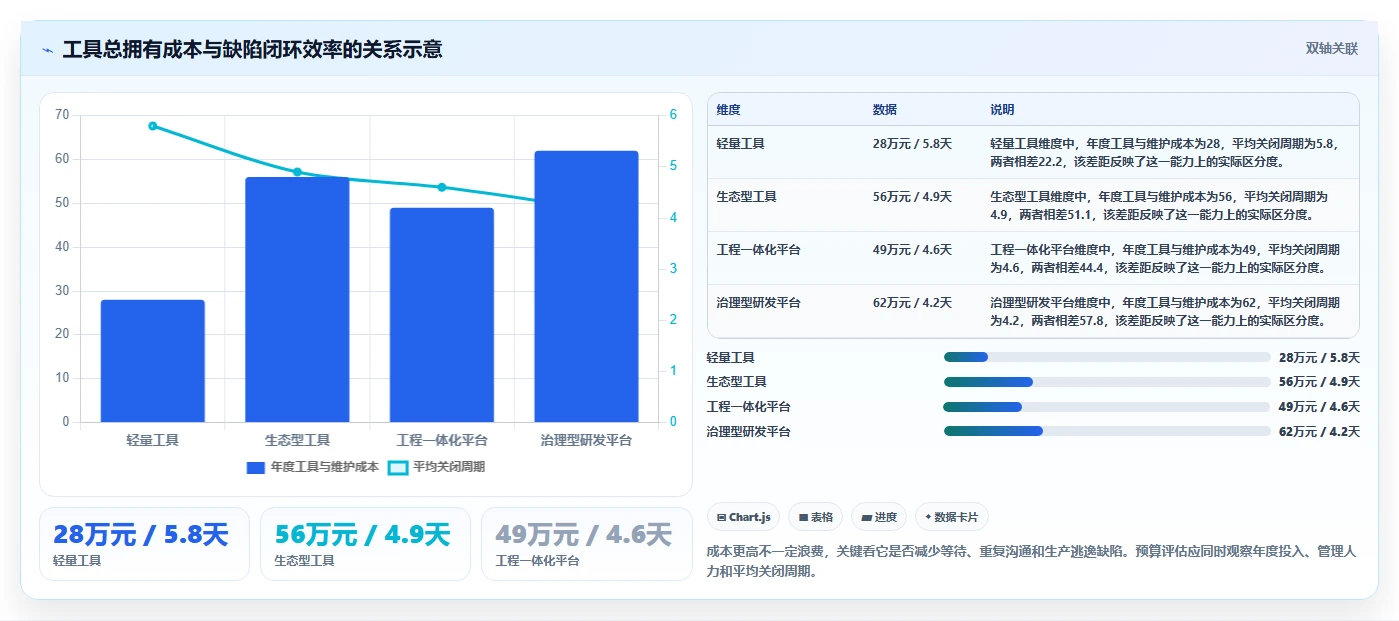Screen dimensions: 1399x621
Task: Open the 28万元 / 5.8天 轻量工具 data card
Action: tap(144, 544)
